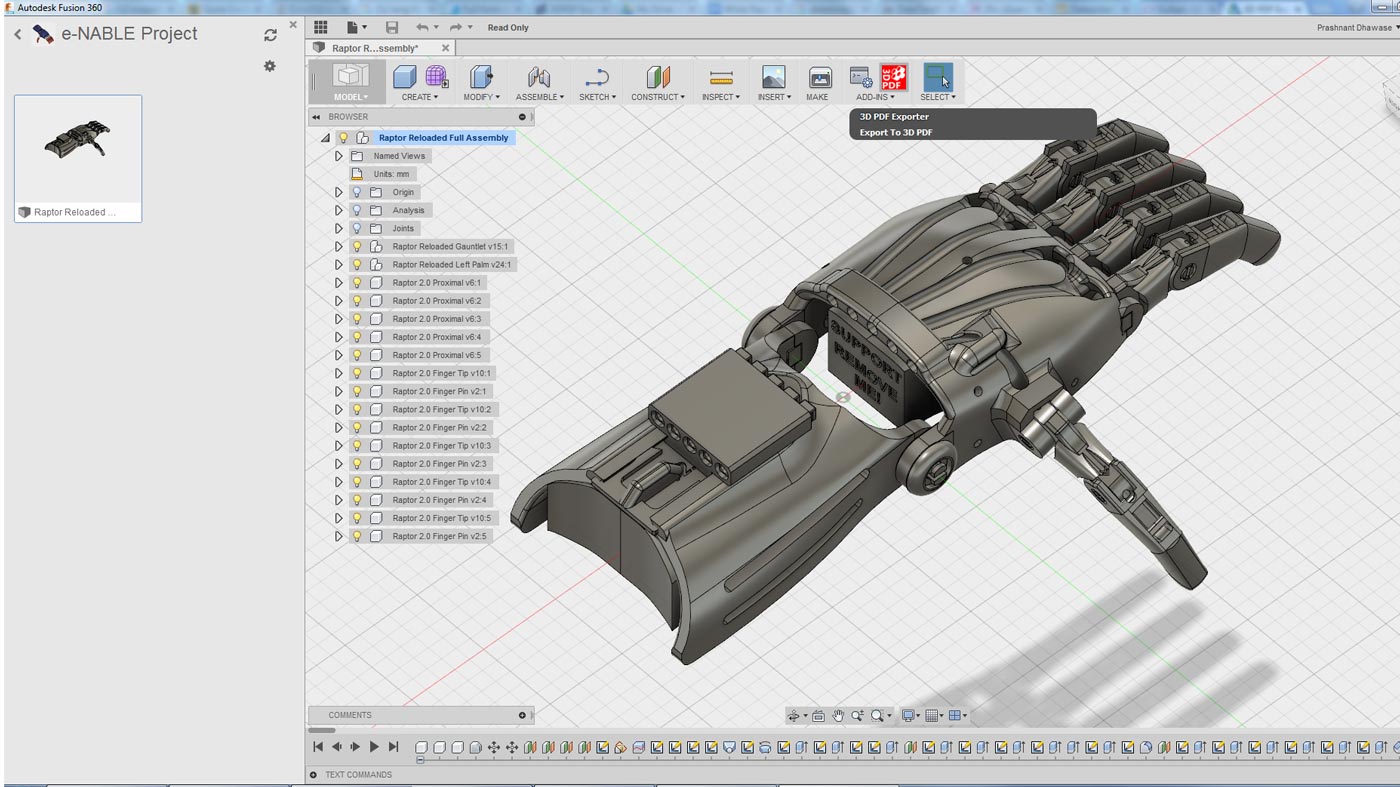The width and height of the screenshot is (1400, 787).
Task: Select Raptor 2.0 Proximal v6:3 in browser
Action: click(436, 319)
